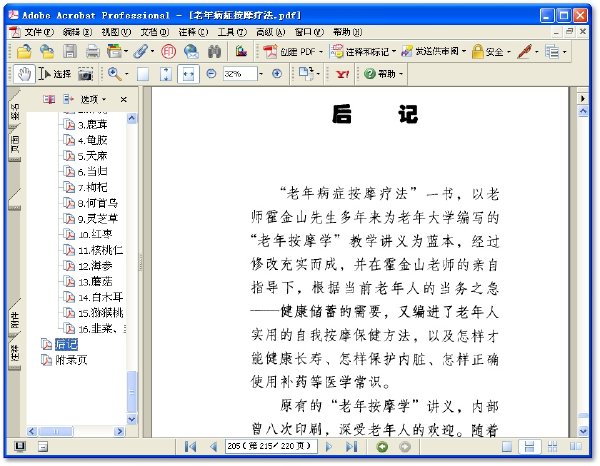Switch to the Comments side tab

pyautogui.click(x=15, y=352)
